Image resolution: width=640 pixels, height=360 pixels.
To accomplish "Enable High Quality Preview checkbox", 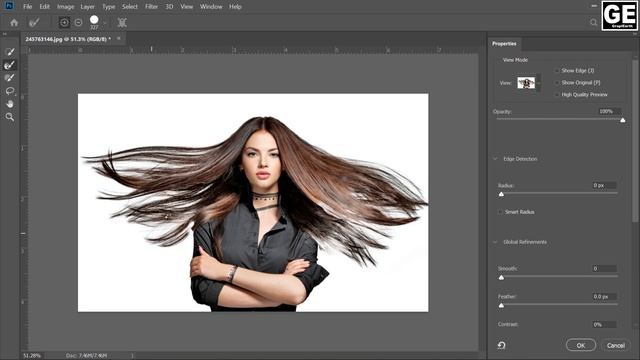I will tap(557, 95).
